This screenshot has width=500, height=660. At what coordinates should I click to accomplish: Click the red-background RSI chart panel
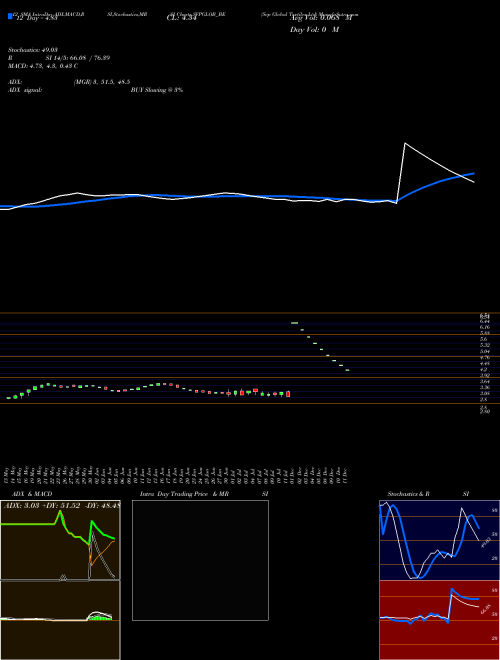tap(439, 620)
